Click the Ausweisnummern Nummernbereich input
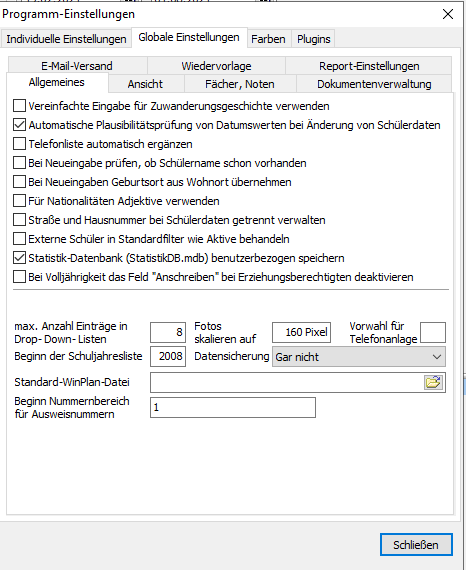 click(233, 408)
